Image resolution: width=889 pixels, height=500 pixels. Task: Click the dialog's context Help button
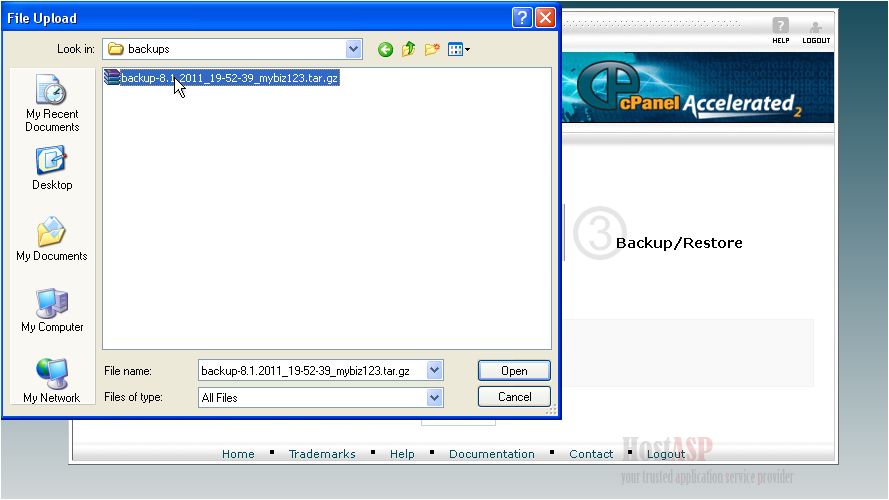tap(522, 18)
